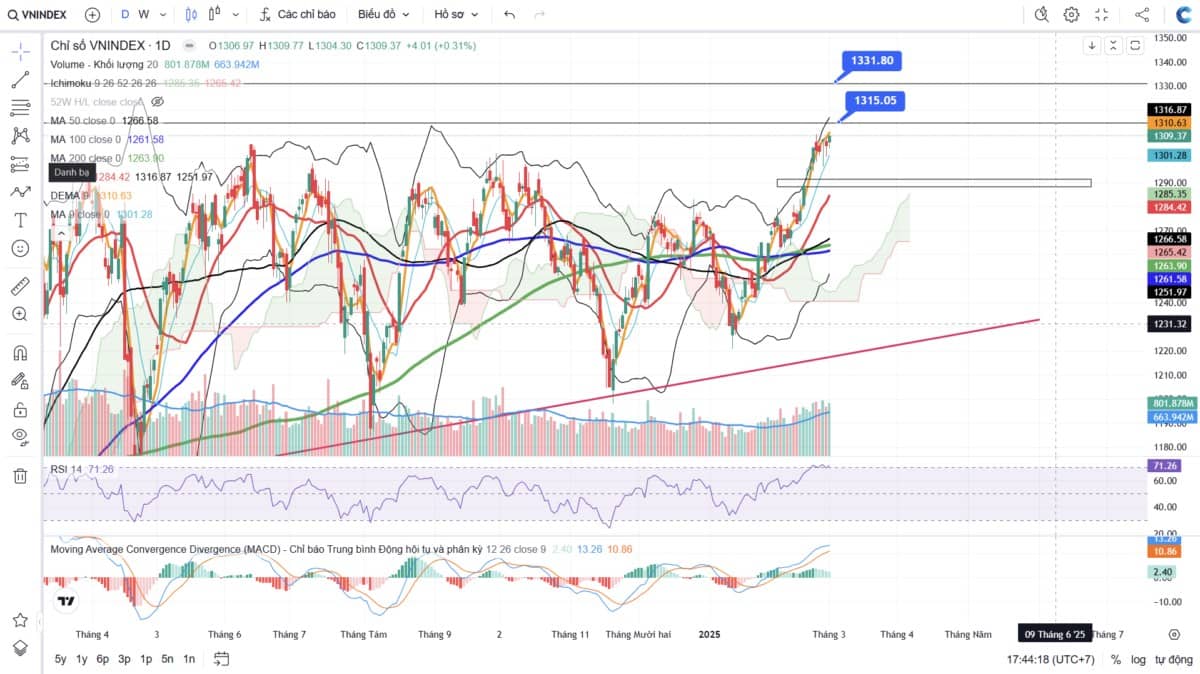Toggle percent scale mode

coord(1116,660)
